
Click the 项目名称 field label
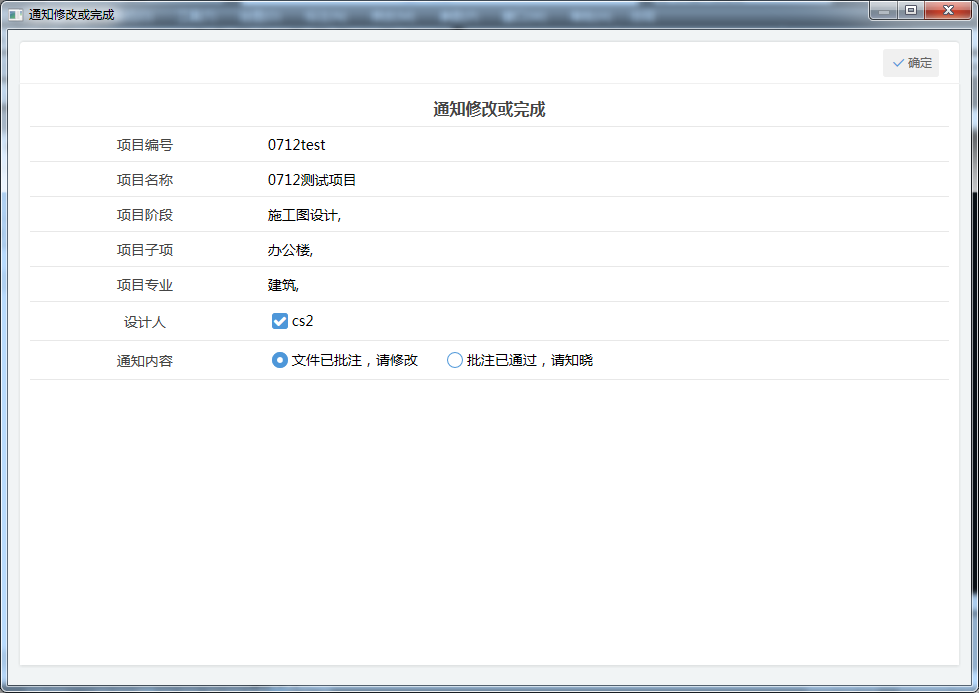pyautogui.click(x=145, y=180)
